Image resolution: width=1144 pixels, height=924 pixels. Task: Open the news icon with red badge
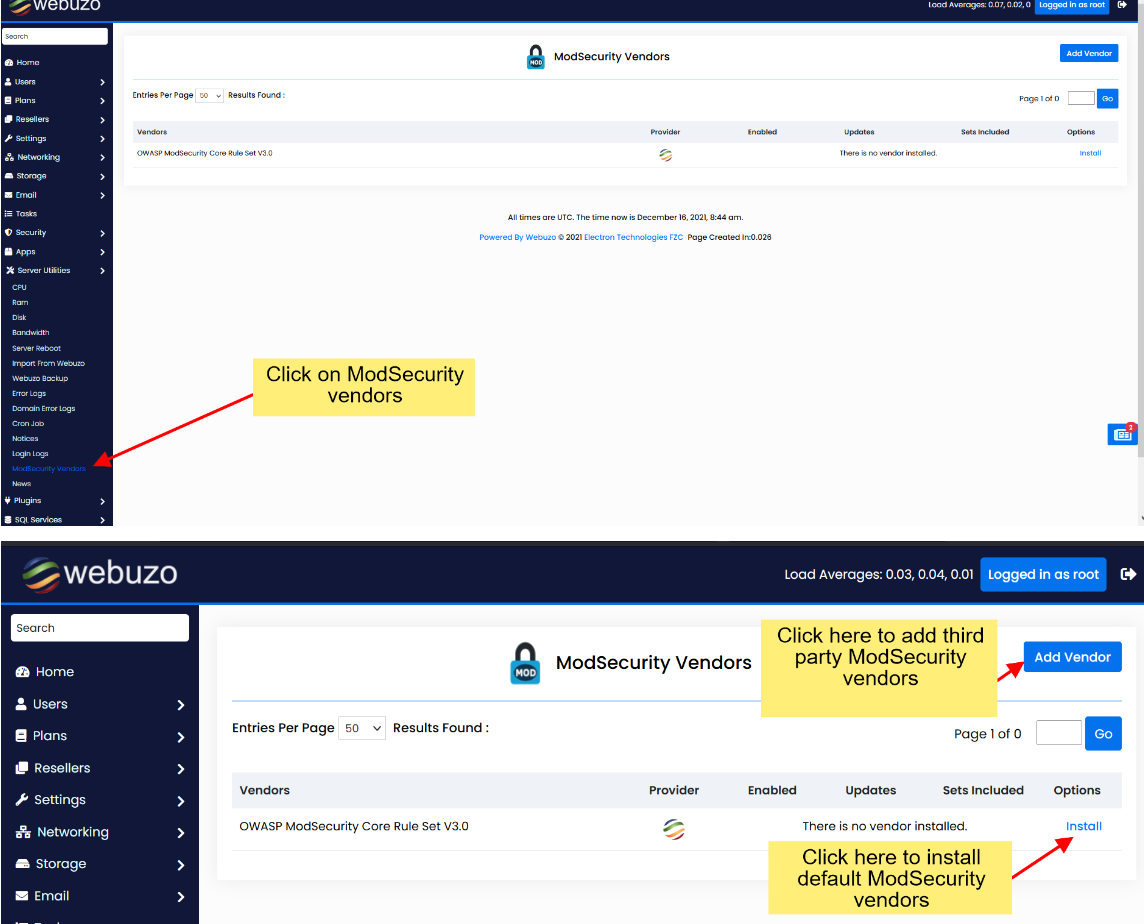tap(1122, 434)
